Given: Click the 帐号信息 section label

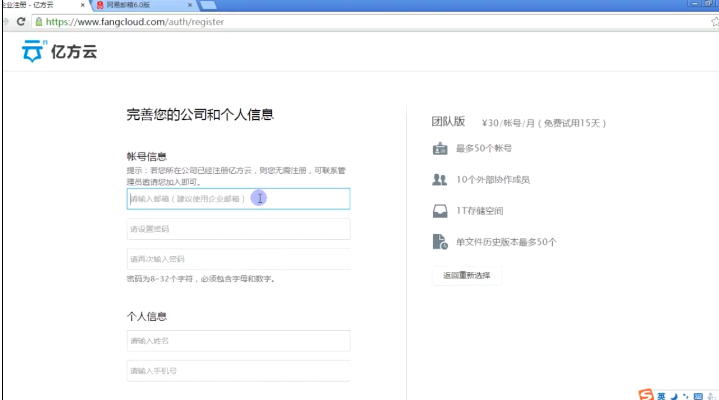Looking at the screenshot, I should pos(147,156).
